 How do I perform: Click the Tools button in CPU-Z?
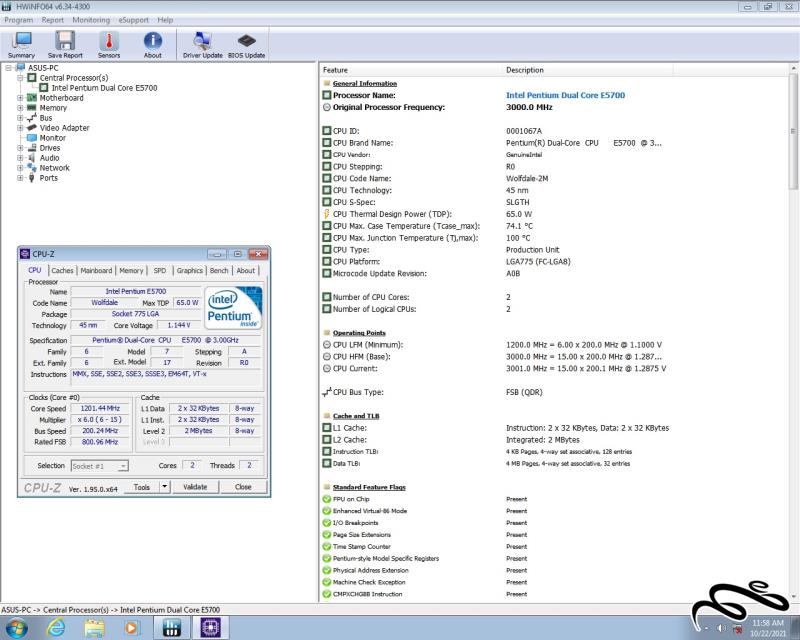click(141, 487)
